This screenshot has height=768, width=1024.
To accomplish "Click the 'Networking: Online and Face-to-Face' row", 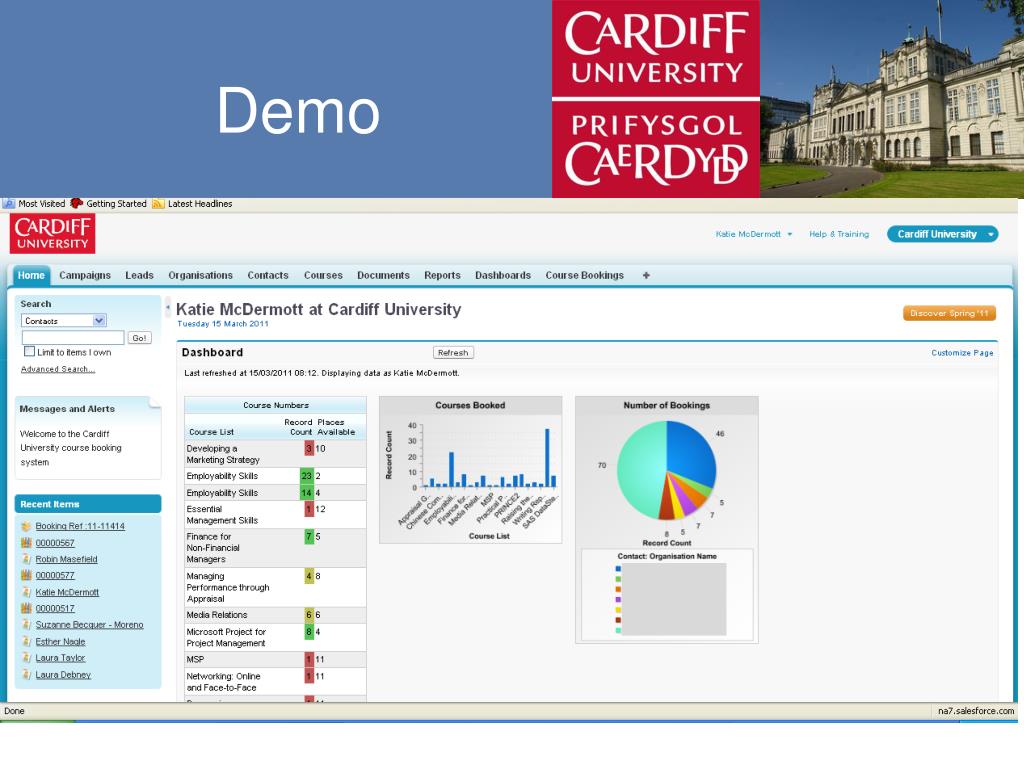I will click(275, 682).
